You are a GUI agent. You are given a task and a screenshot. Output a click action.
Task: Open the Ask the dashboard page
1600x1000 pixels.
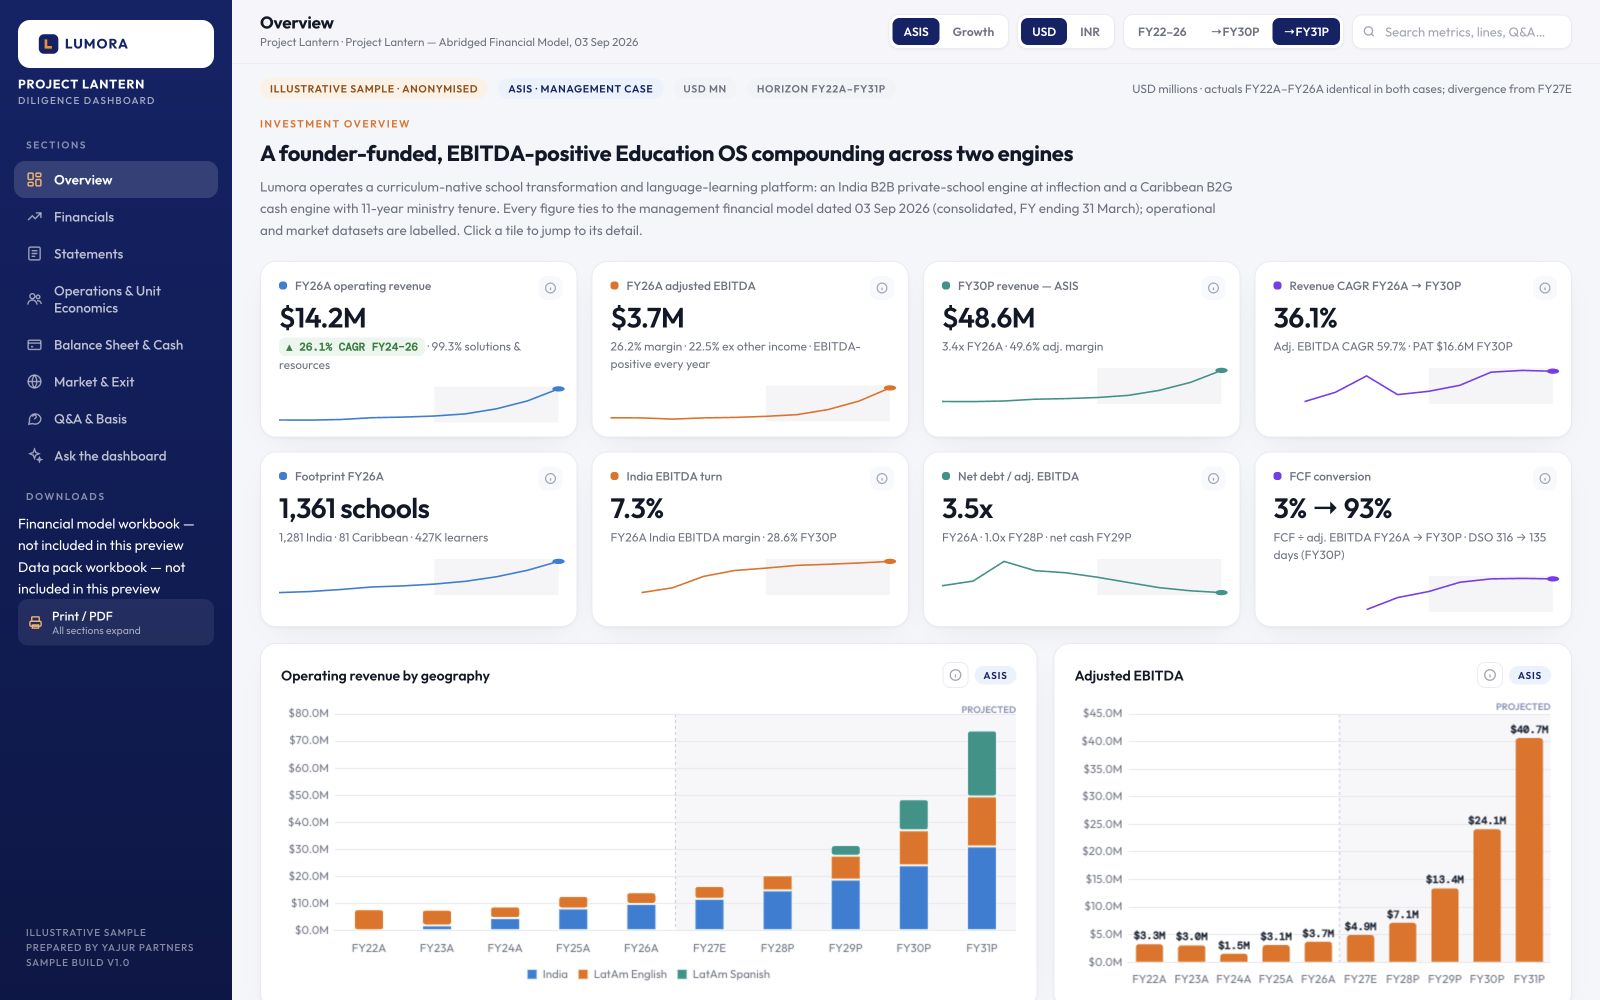(116, 456)
